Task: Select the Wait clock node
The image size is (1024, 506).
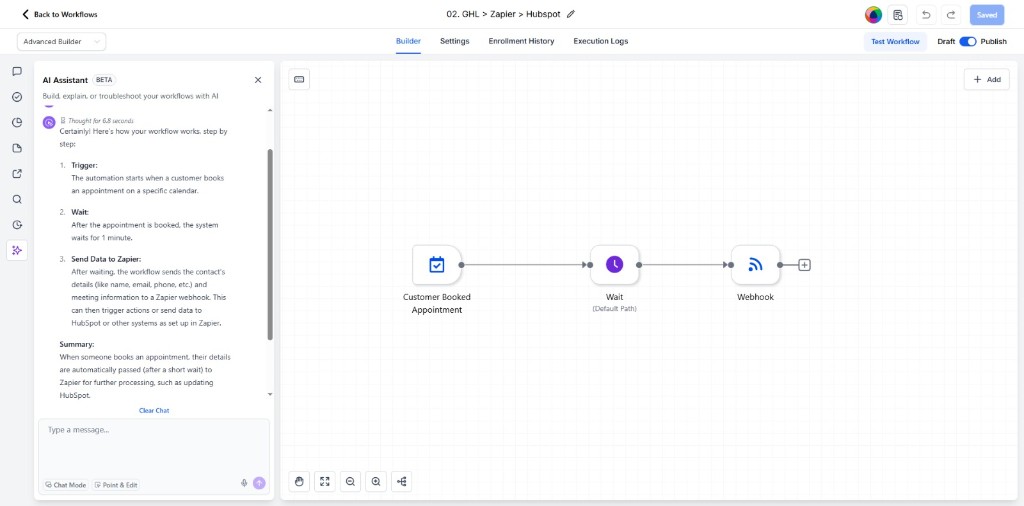Action: click(x=614, y=264)
